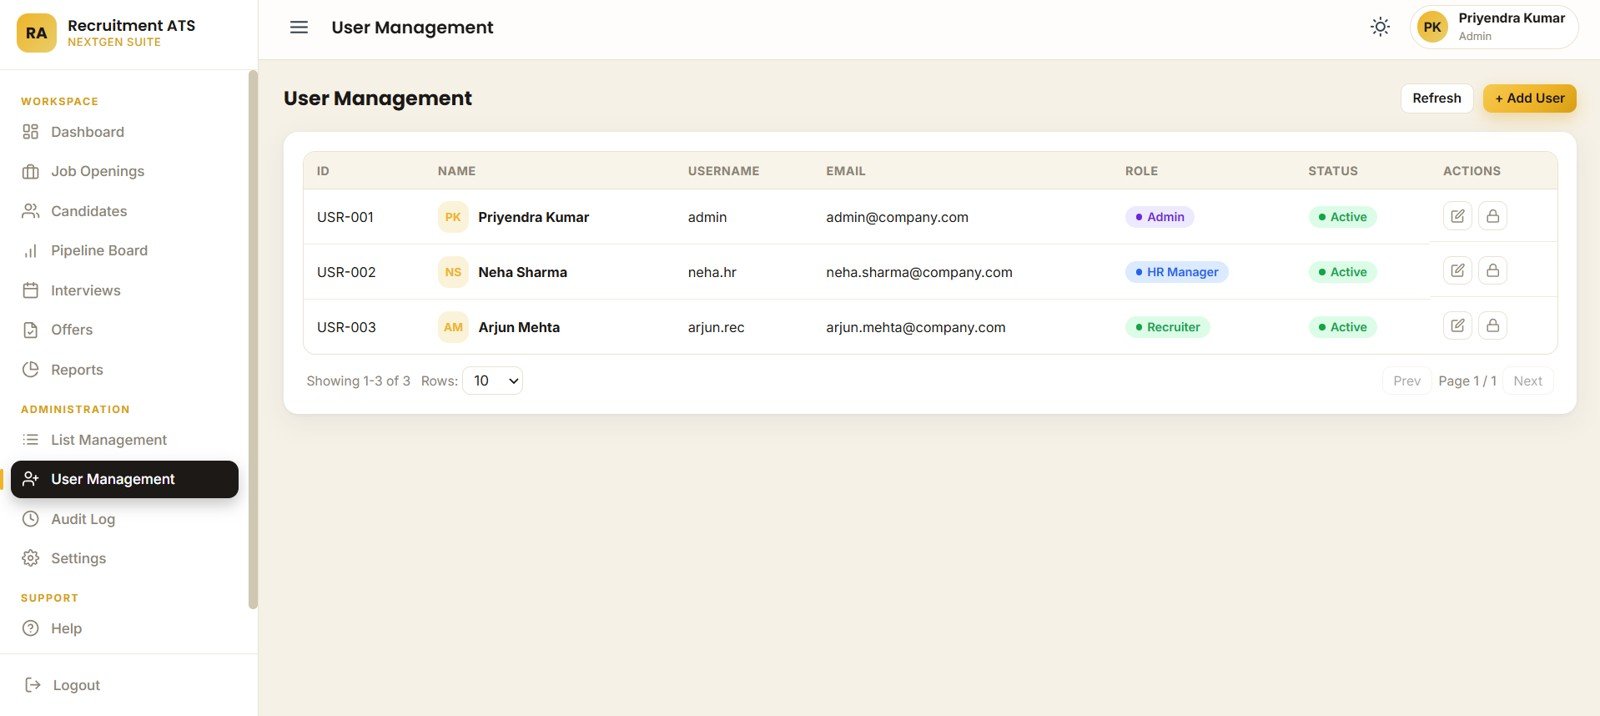Edit user Neha Sharma with pencil icon
This screenshot has height=716, width=1600.
click(x=1458, y=271)
